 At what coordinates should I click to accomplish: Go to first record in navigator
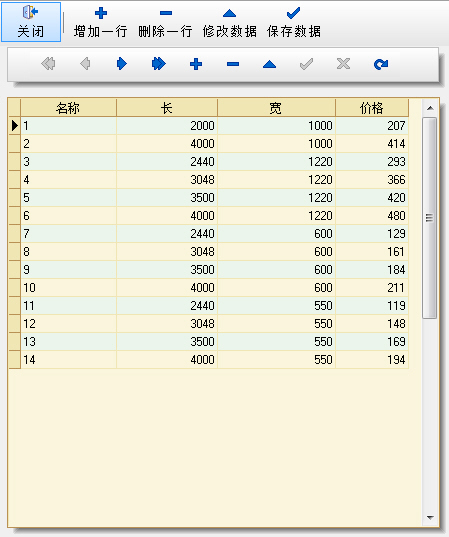pos(48,64)
